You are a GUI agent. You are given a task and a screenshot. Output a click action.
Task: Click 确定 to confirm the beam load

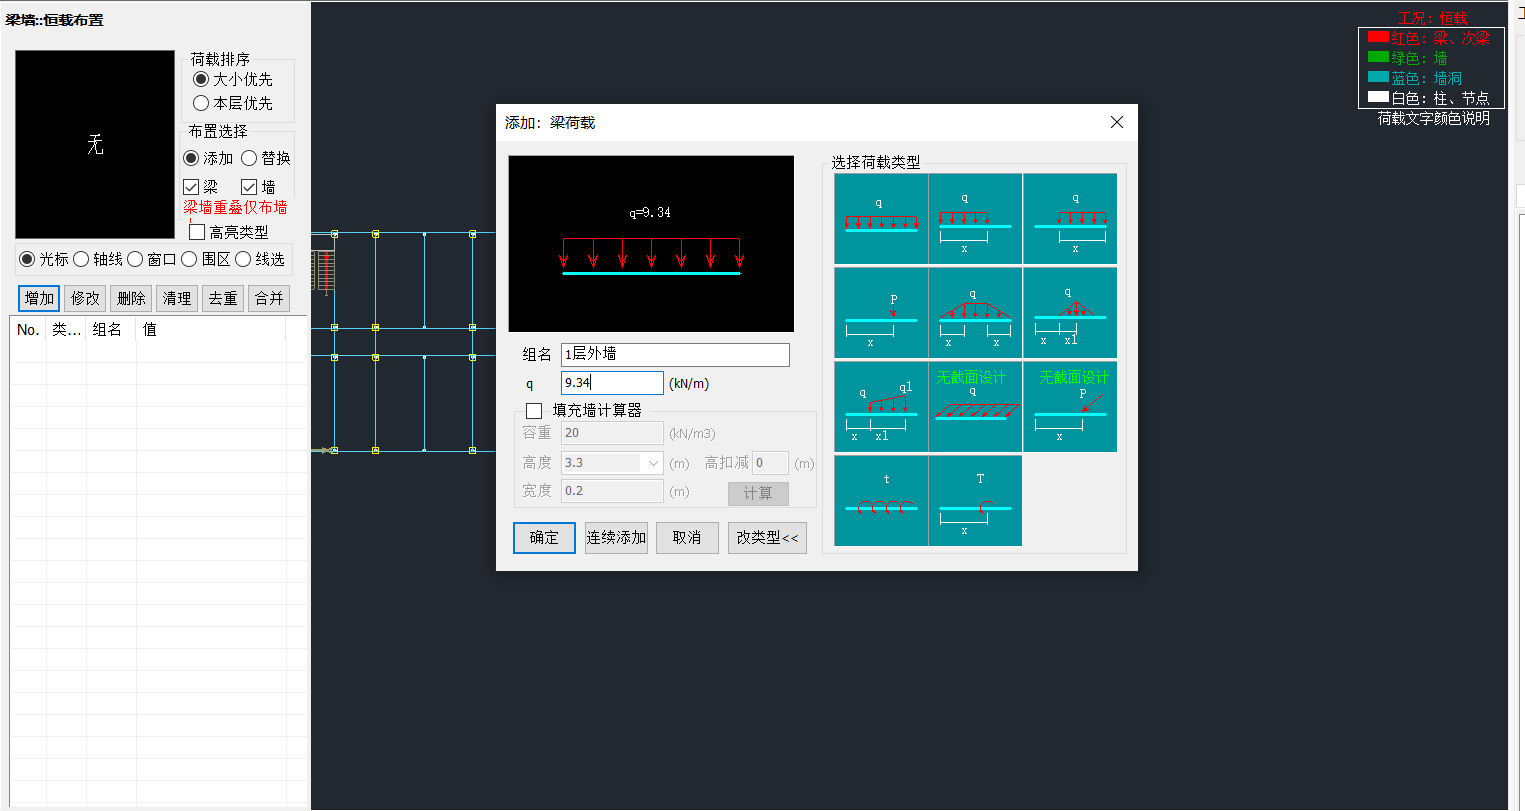coord(544,538)
